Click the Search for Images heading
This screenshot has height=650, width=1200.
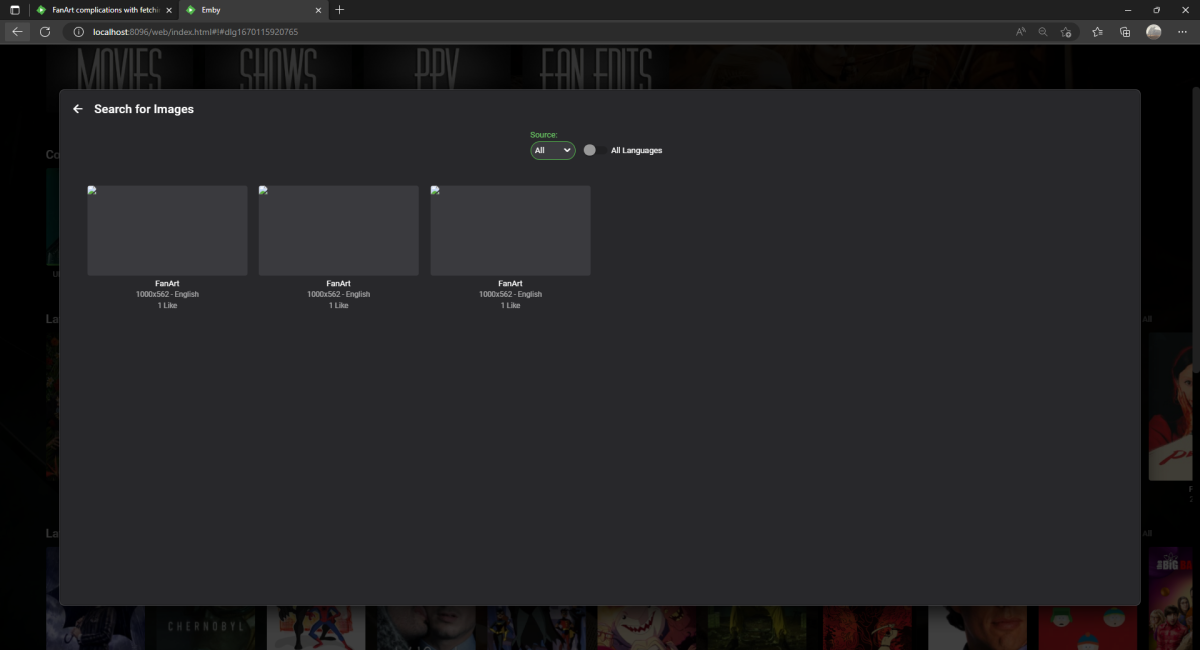[x=144, y=109]
